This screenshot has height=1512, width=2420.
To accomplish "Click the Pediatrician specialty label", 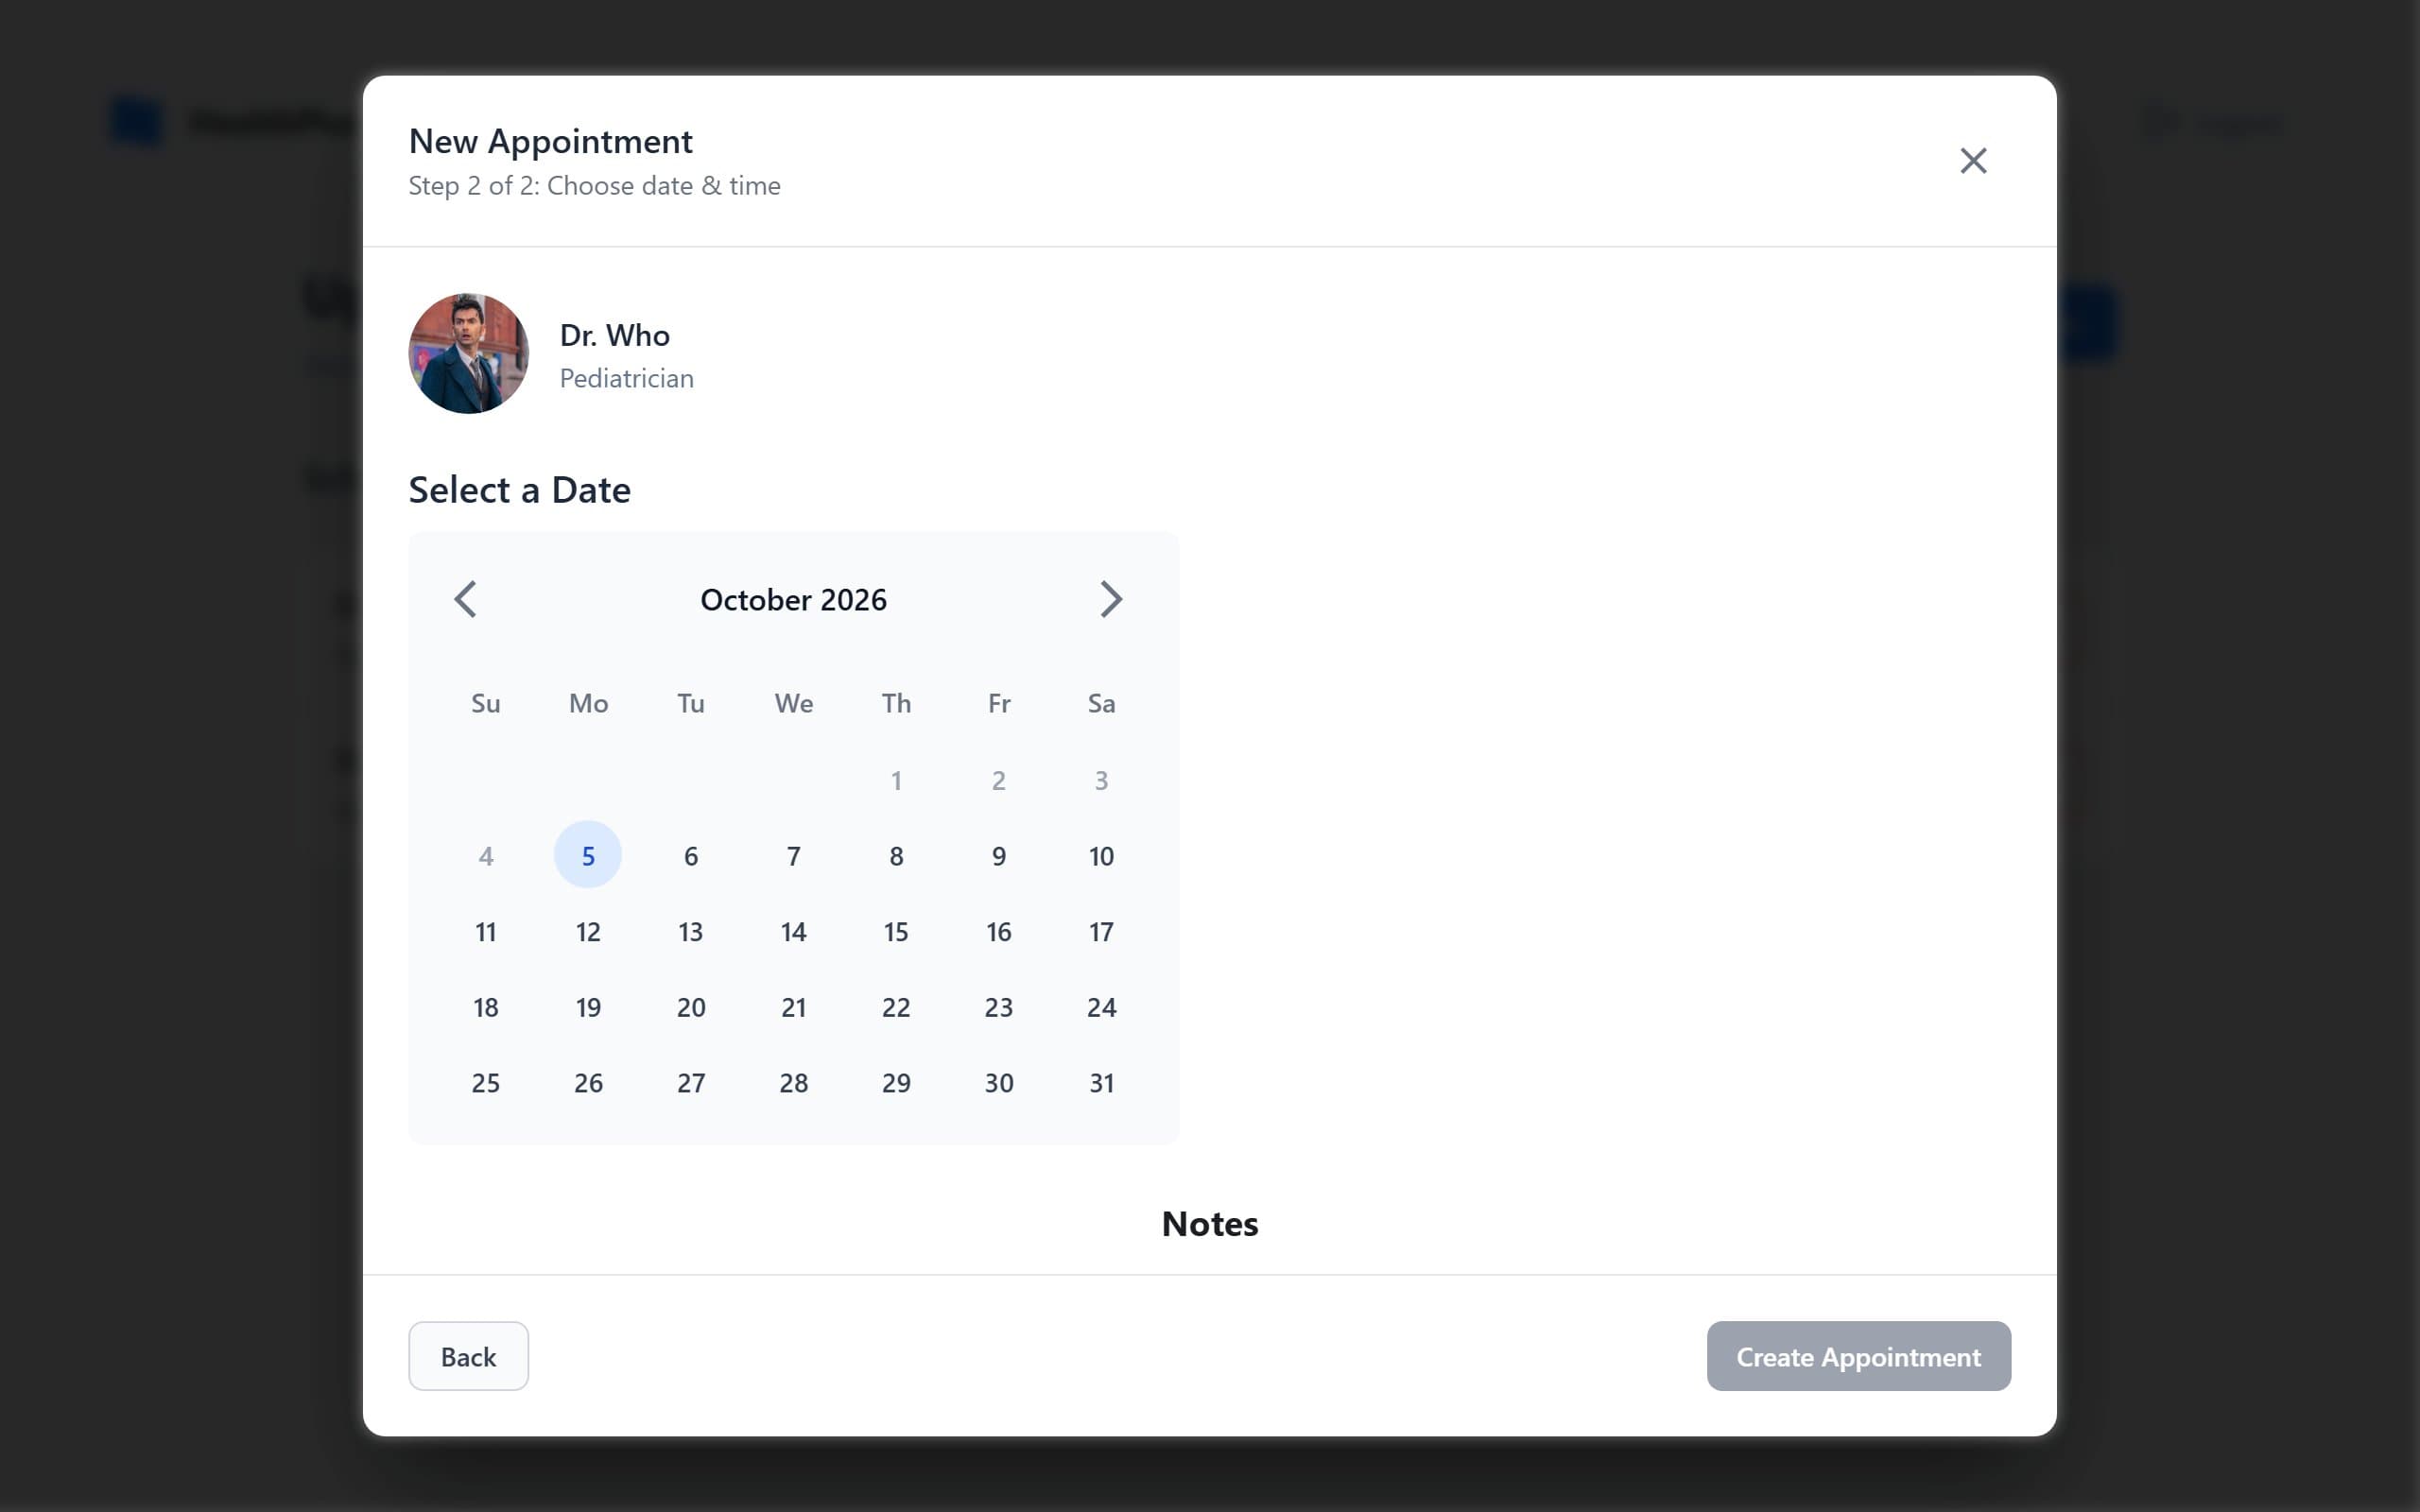I will 626,378.
